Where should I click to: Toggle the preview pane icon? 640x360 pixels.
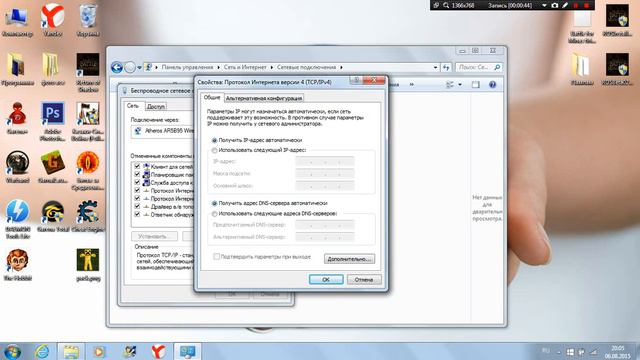pos(476,85)
